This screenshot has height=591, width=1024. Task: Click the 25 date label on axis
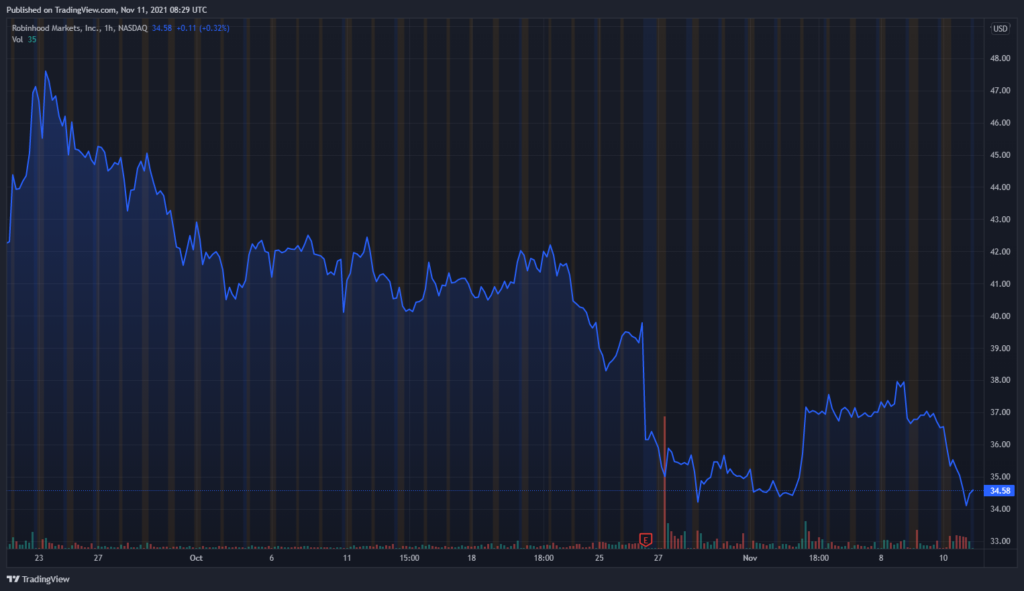pos(600,558)
